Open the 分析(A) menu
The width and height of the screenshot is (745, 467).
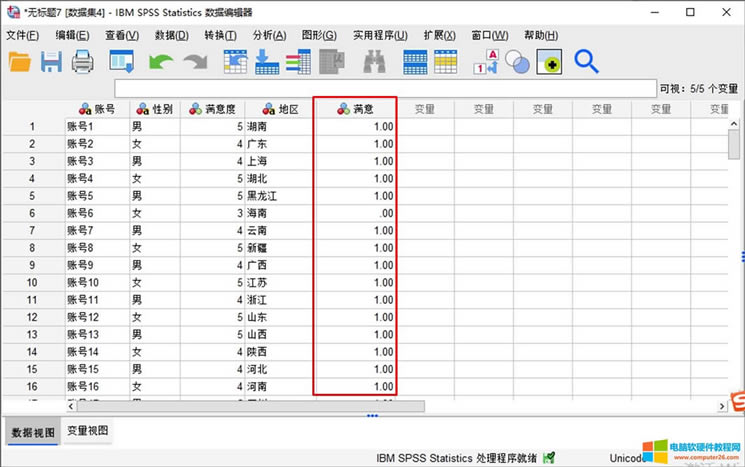(x=269, y=36)
